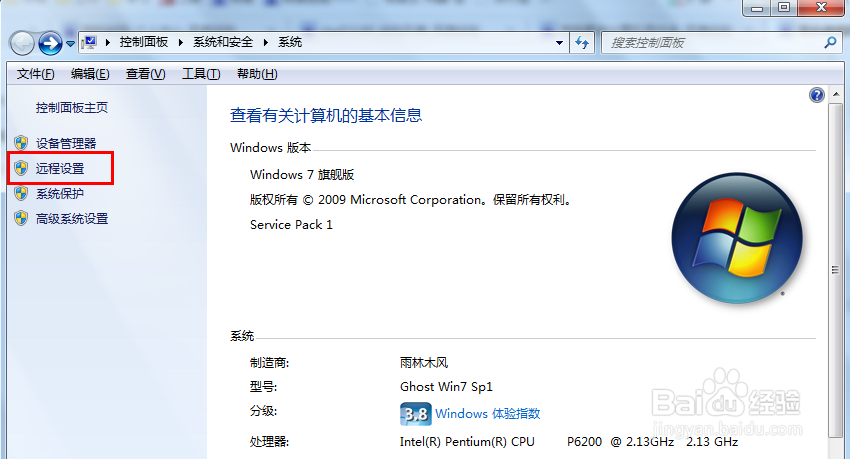850x459 pixels.
Task: Click the Back navigation arrow button
Action: point(22,43)
